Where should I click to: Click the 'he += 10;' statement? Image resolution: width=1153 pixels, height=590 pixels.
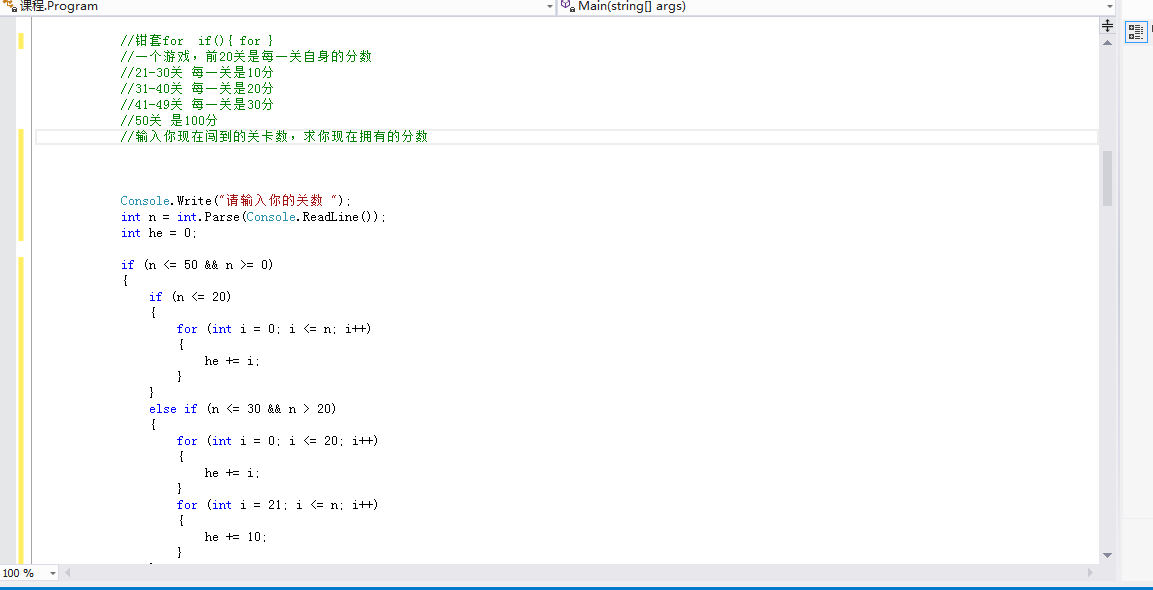click(236, 537)
